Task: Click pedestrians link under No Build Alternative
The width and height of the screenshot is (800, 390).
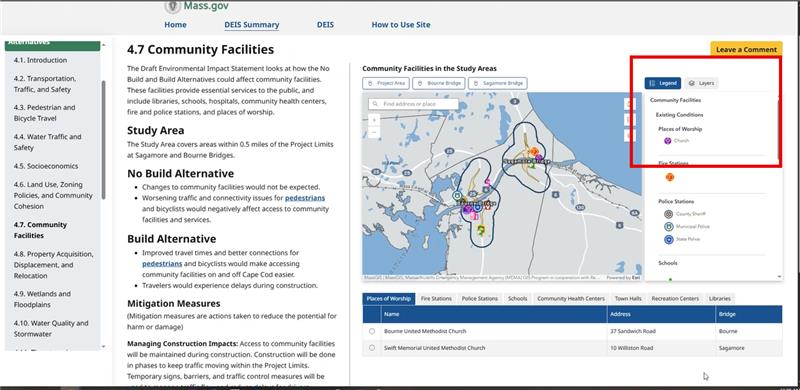Action: [305, 198]
